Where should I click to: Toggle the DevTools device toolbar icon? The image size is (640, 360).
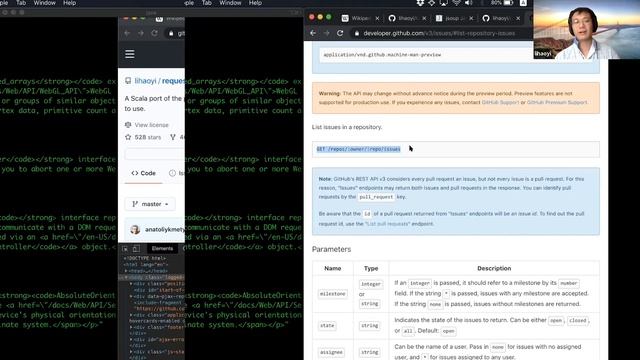(136, 249)
